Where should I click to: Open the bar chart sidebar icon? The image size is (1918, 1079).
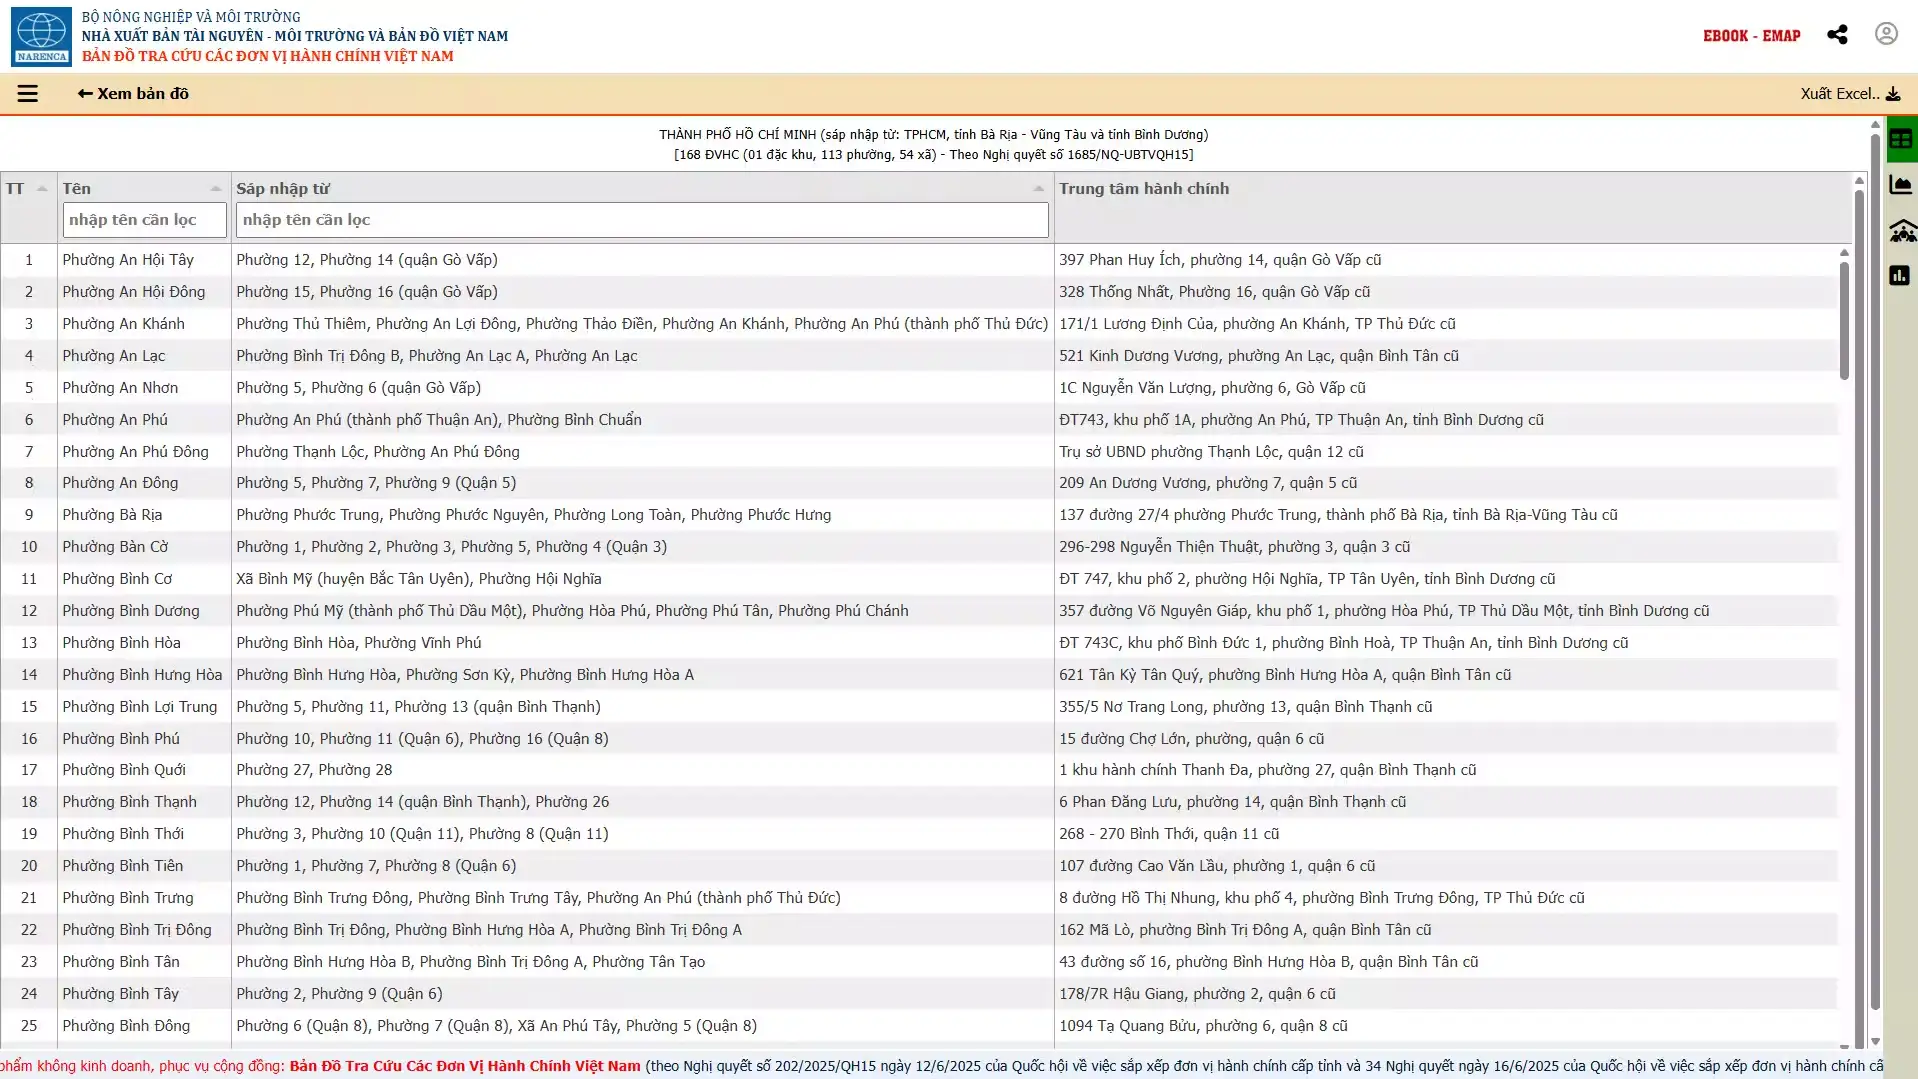[x=1900, y=276]
